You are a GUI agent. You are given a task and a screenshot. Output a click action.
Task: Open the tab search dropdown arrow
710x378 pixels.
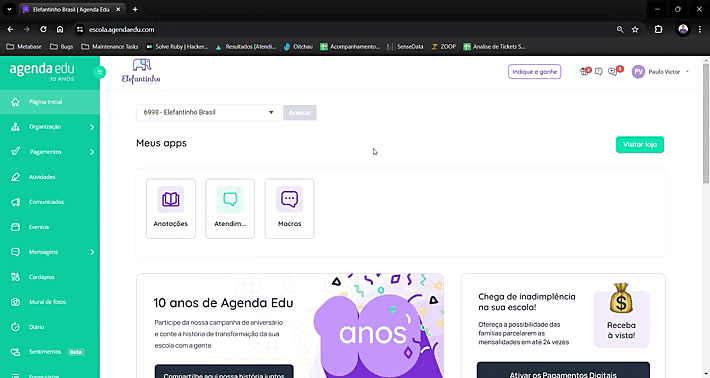9,9
